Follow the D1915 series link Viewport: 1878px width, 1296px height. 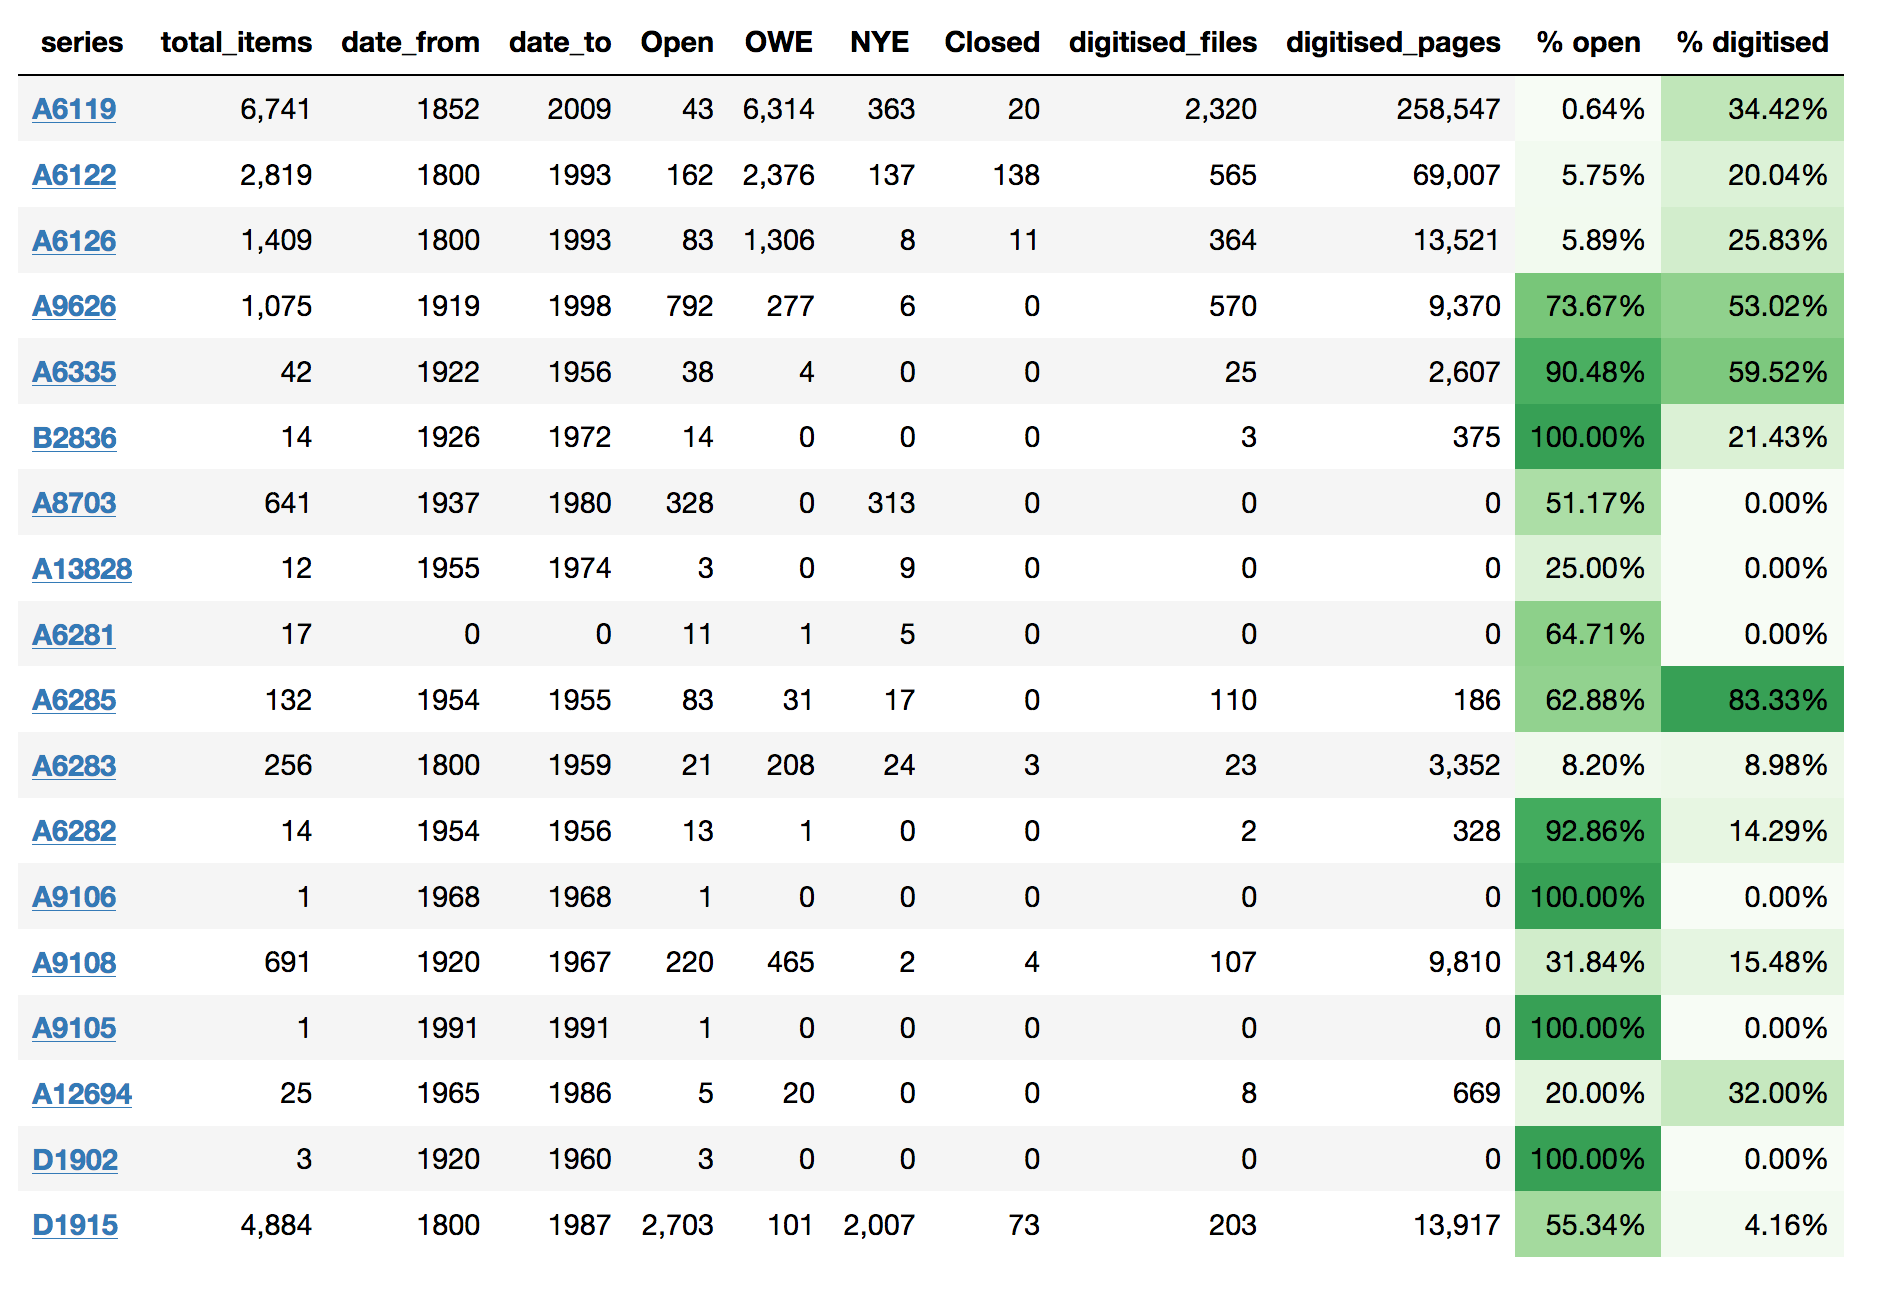pos(75,1224)
